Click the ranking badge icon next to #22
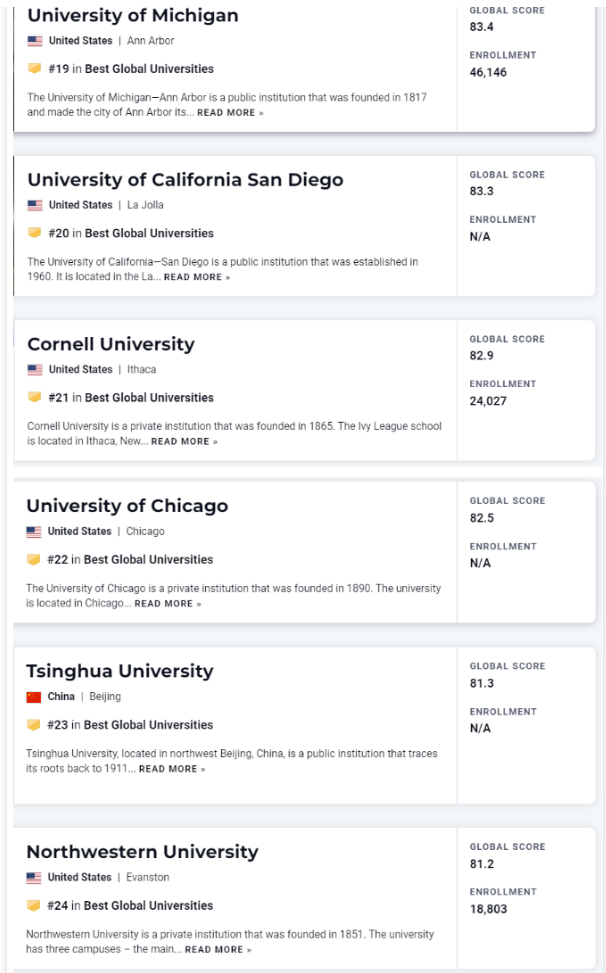 (x=34, y=559)
